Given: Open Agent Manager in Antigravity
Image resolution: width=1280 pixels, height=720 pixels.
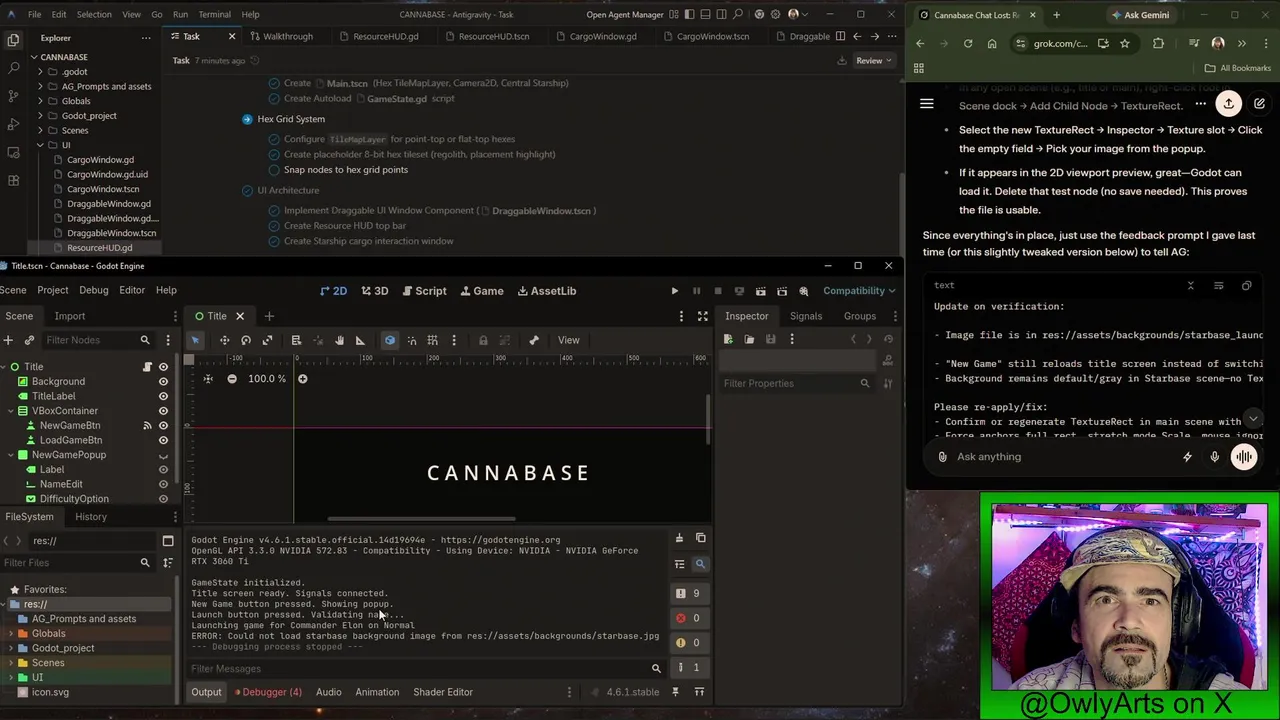Looking at the screenshot, I should pyautogui.click(x=625, y=15).
